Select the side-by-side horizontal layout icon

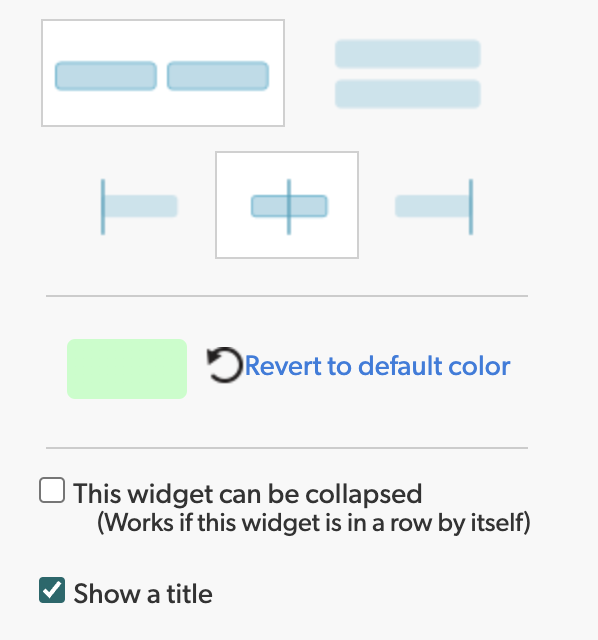coord(163,73)
